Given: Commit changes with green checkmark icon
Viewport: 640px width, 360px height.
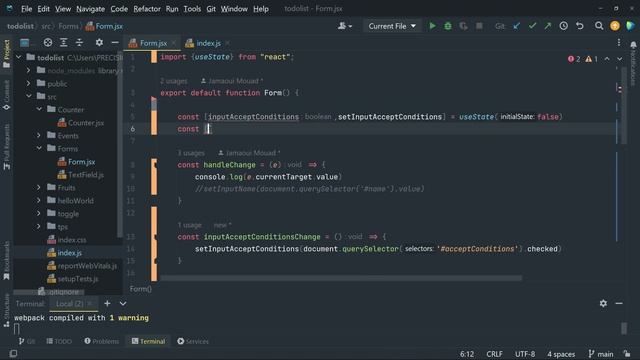Looking at the screenshot, I should [532, 26].
